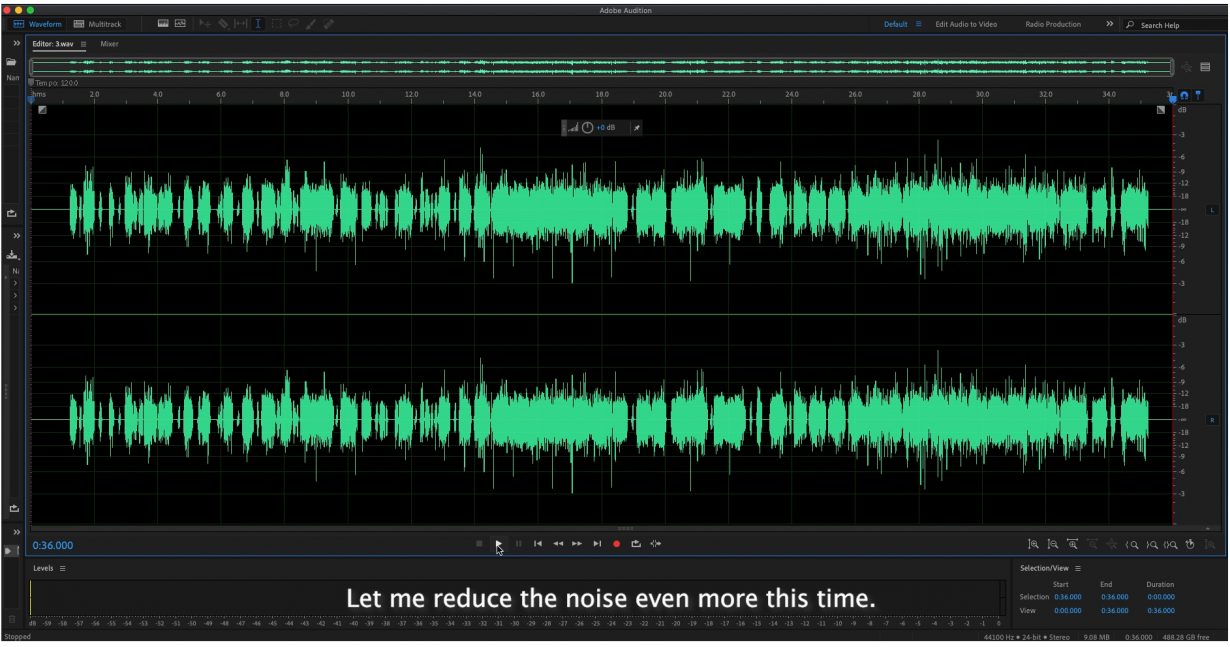1230x647 pixels.
Task: Move playhead to previous marker
Action: [537, 544]
